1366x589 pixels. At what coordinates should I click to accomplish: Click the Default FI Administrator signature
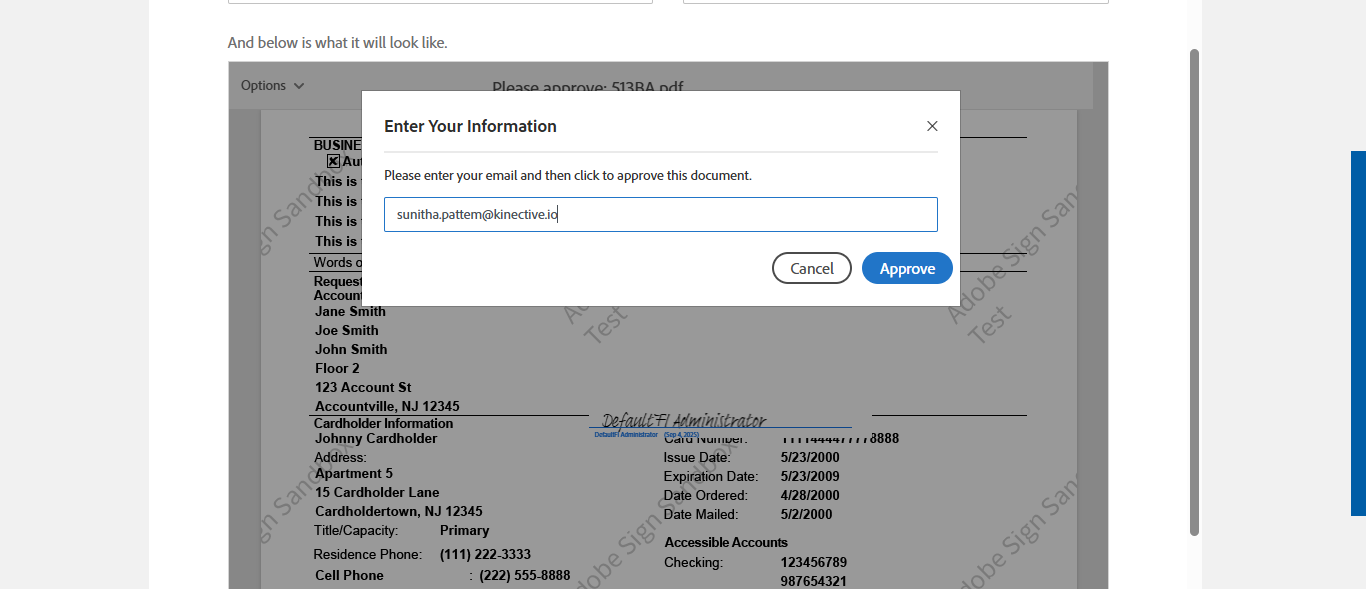(684, 420)
